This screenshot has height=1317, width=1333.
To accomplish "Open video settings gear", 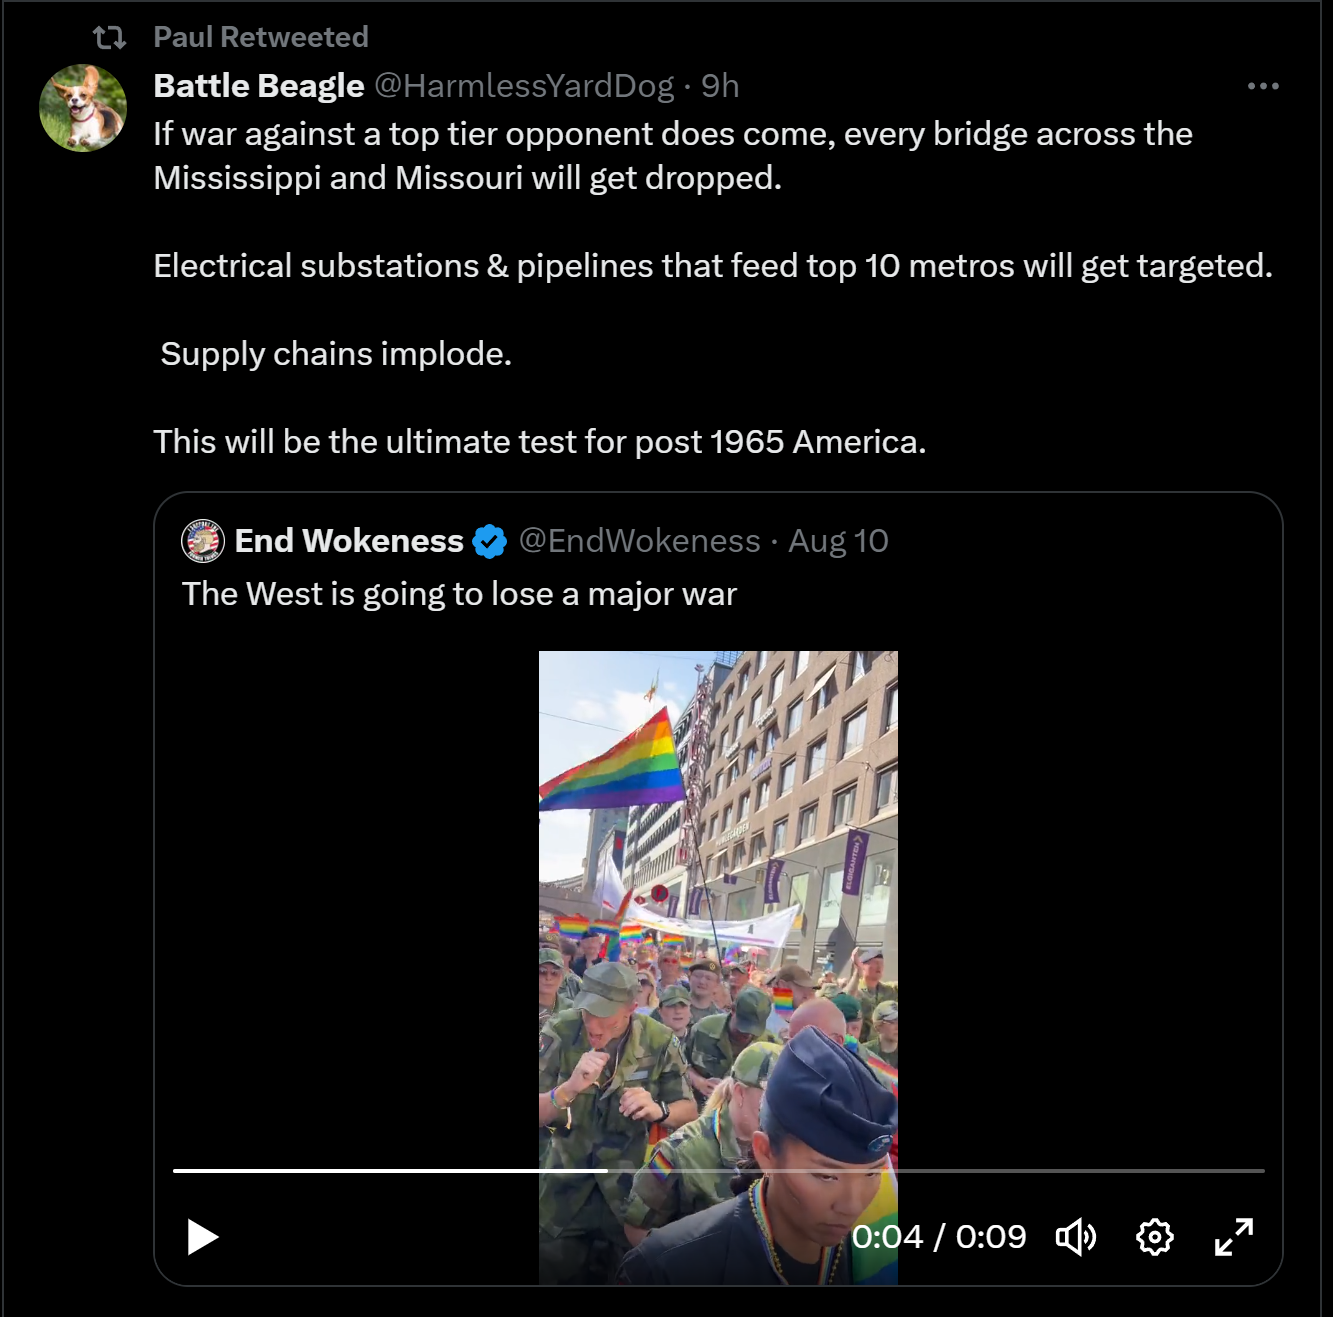I will click(x=1155, y=1237).
